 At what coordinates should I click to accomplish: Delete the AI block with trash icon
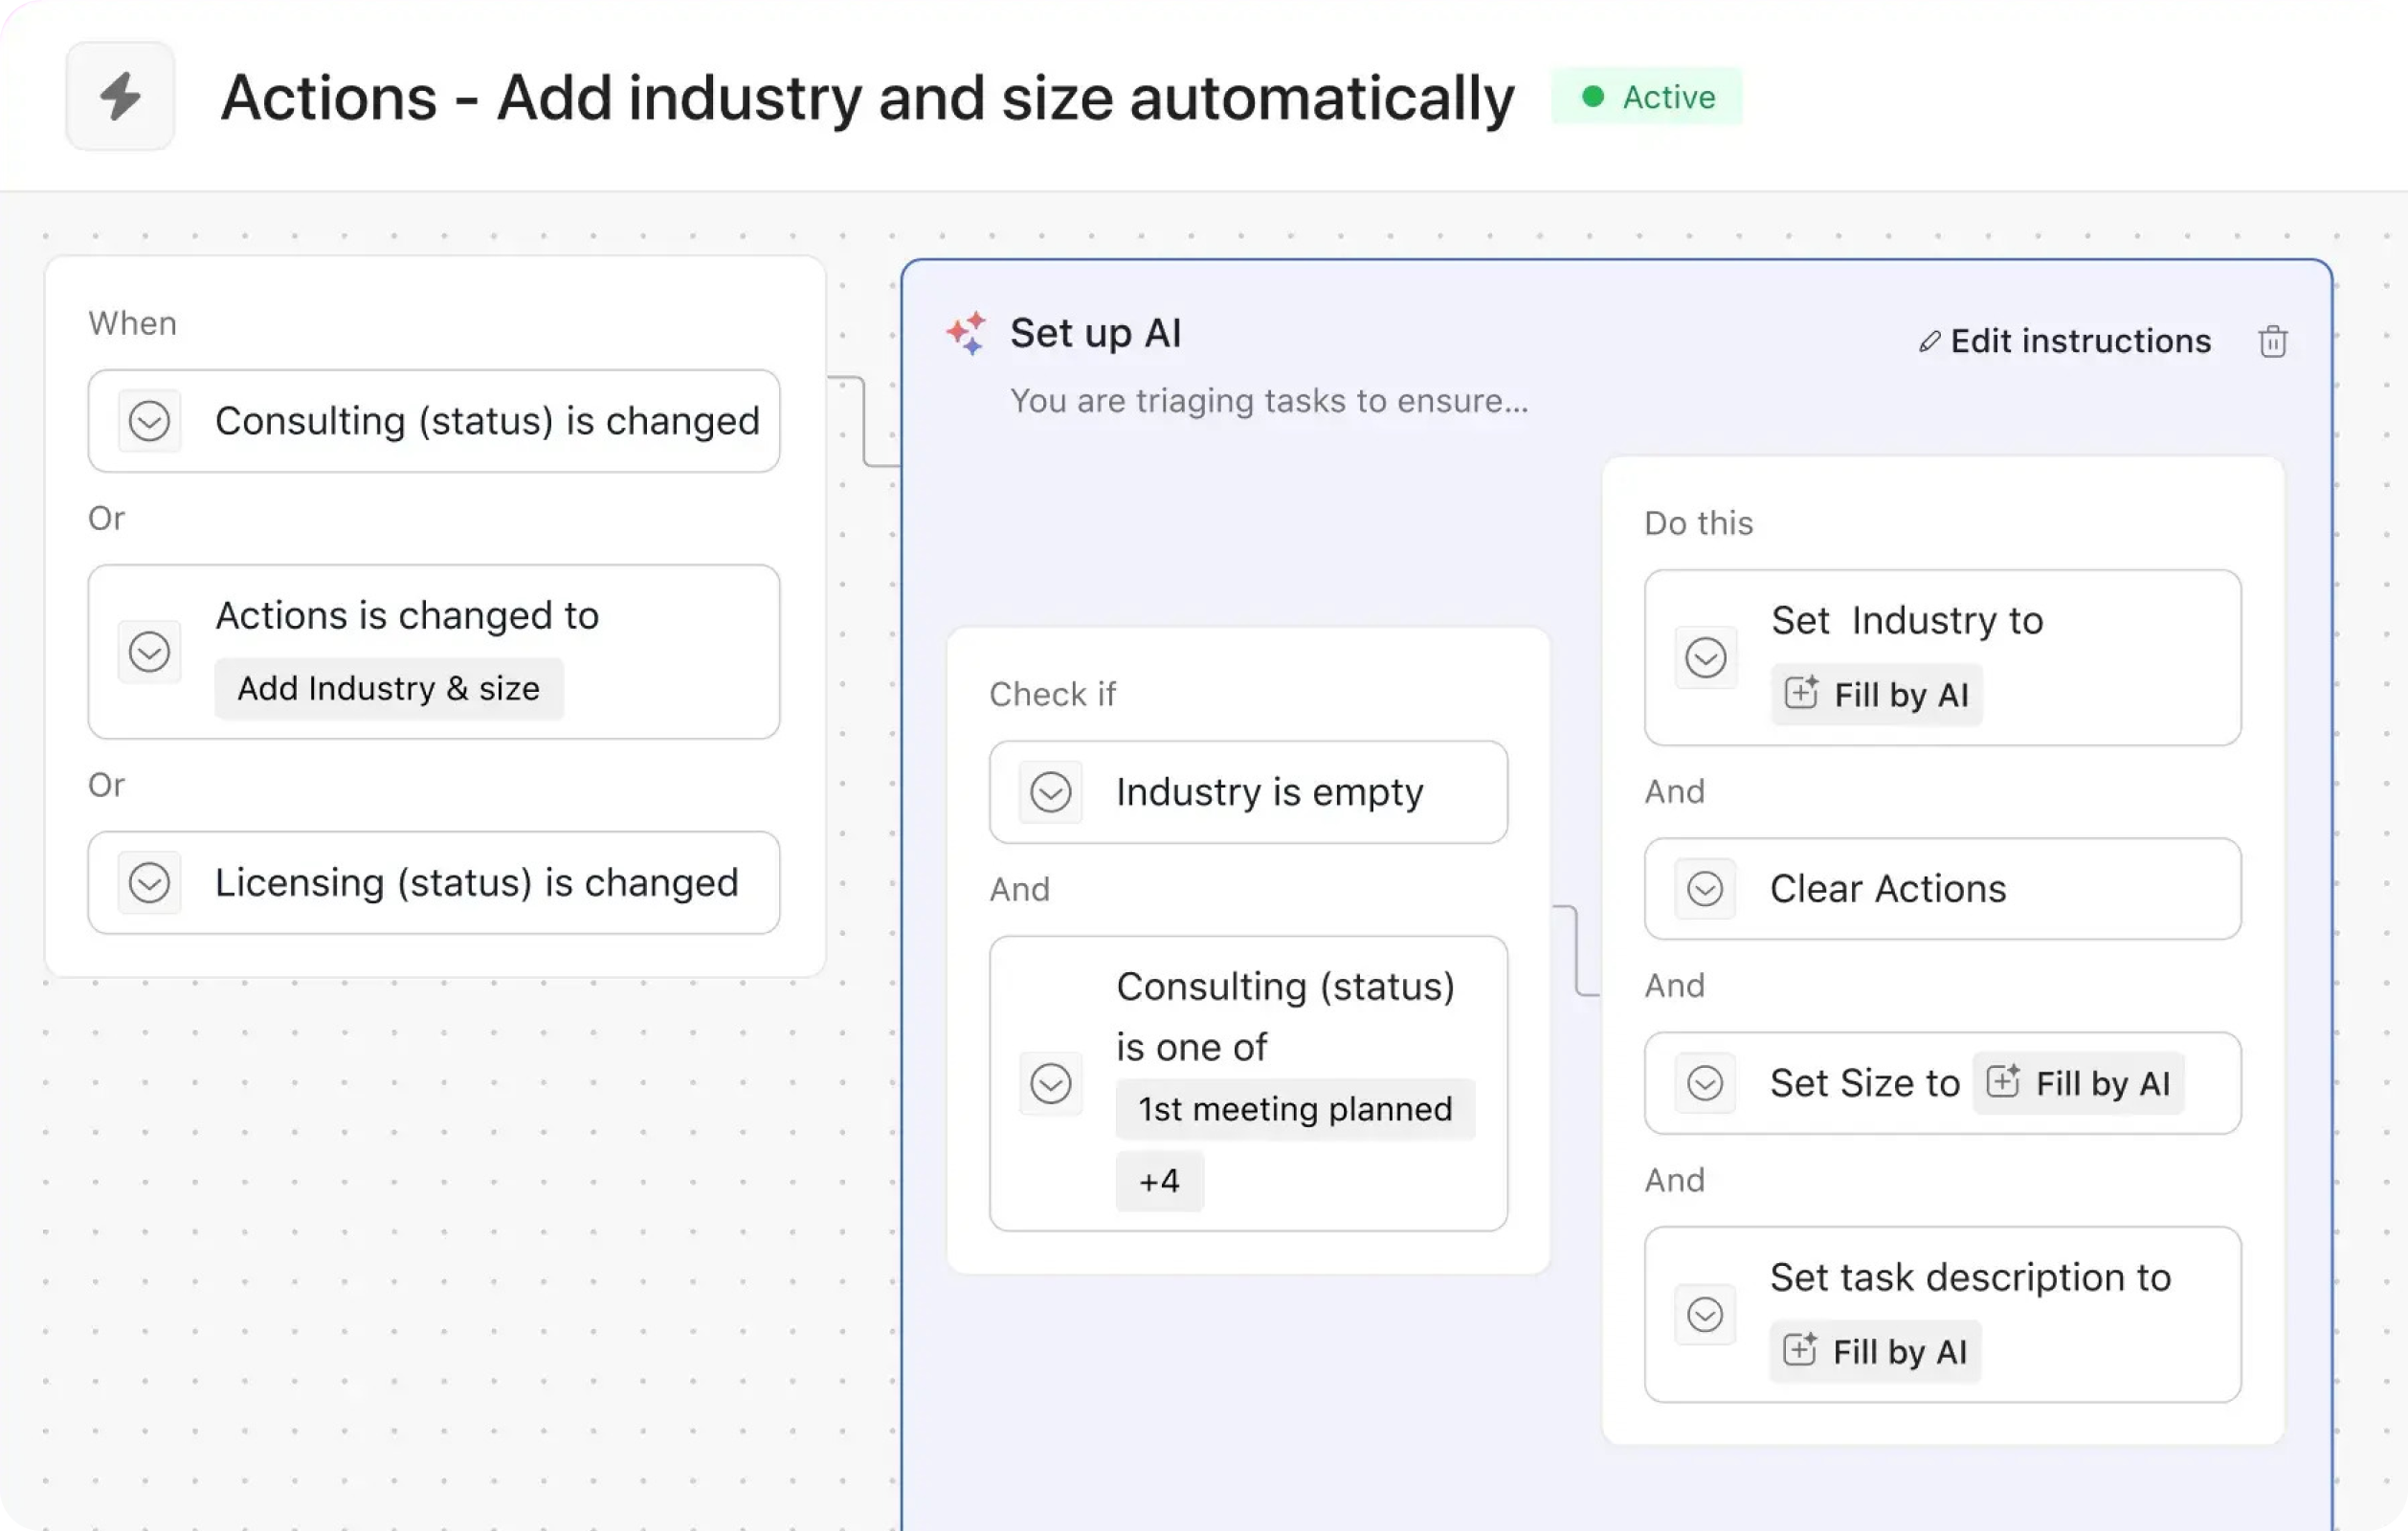pos(2272,341)
